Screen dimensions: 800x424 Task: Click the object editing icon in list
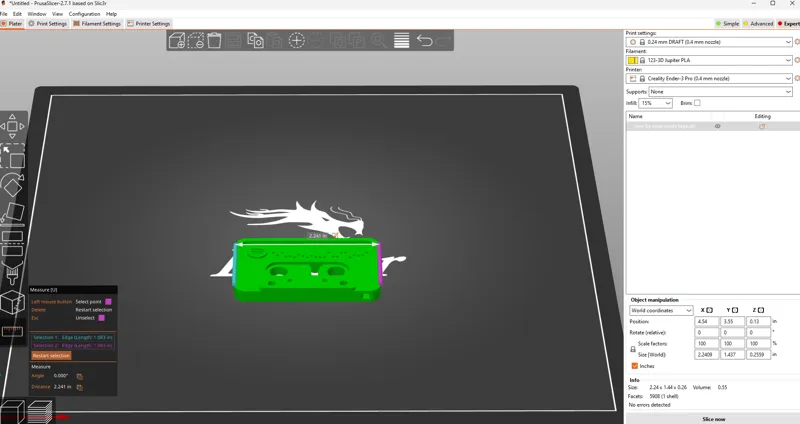coord(762,127)
